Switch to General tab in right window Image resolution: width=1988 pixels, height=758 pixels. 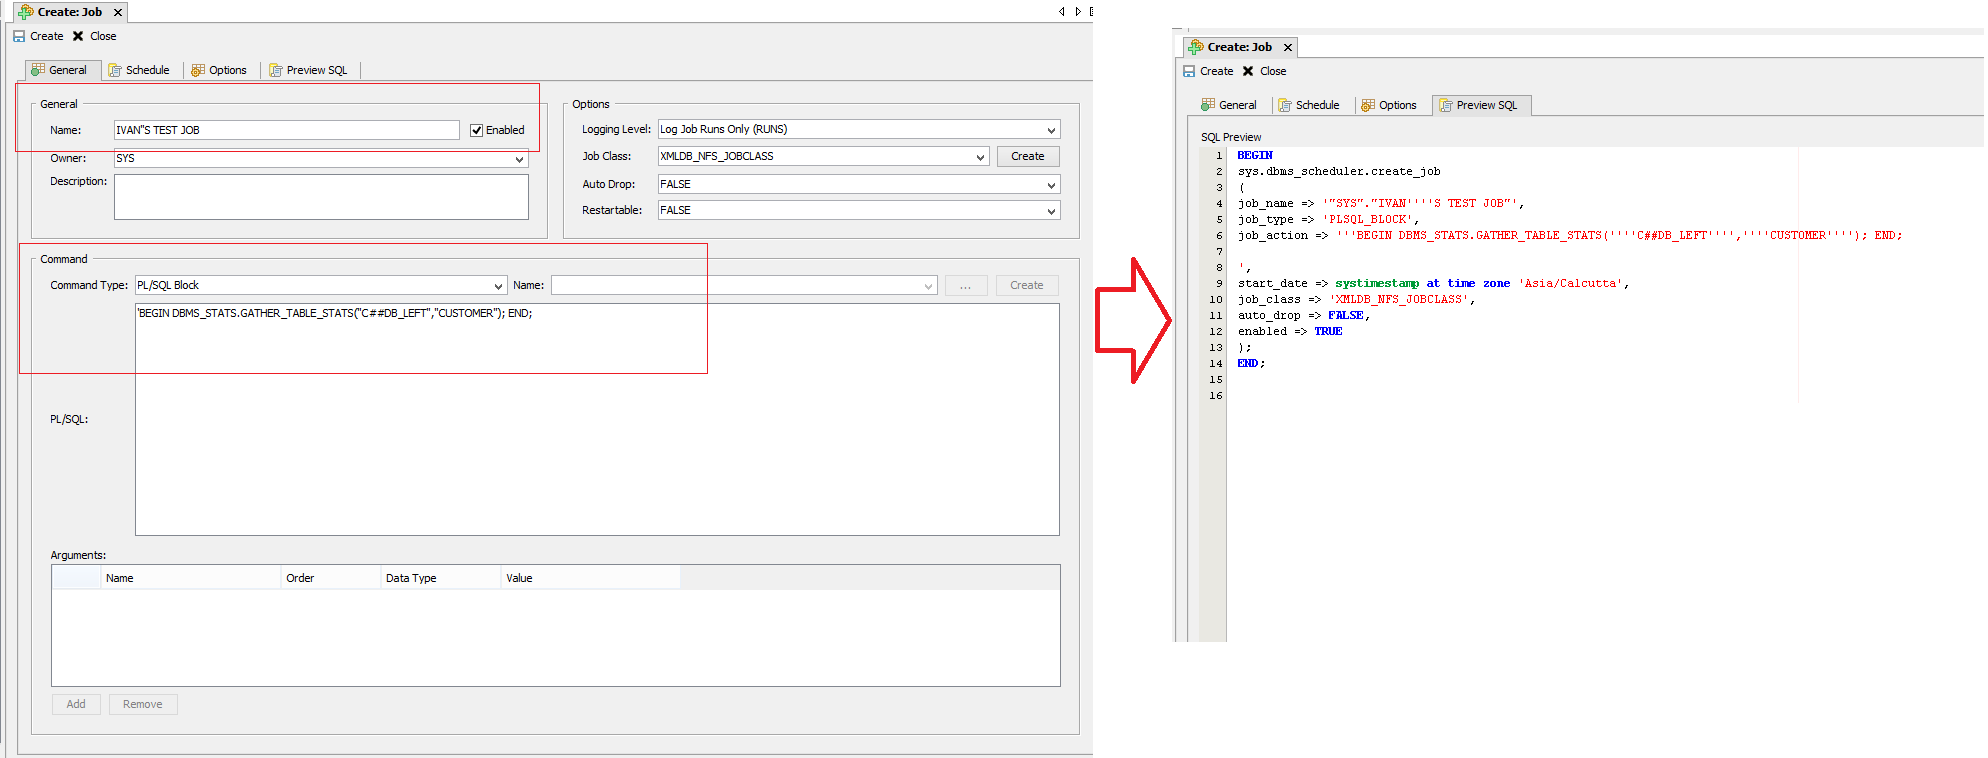(1229, 105)
